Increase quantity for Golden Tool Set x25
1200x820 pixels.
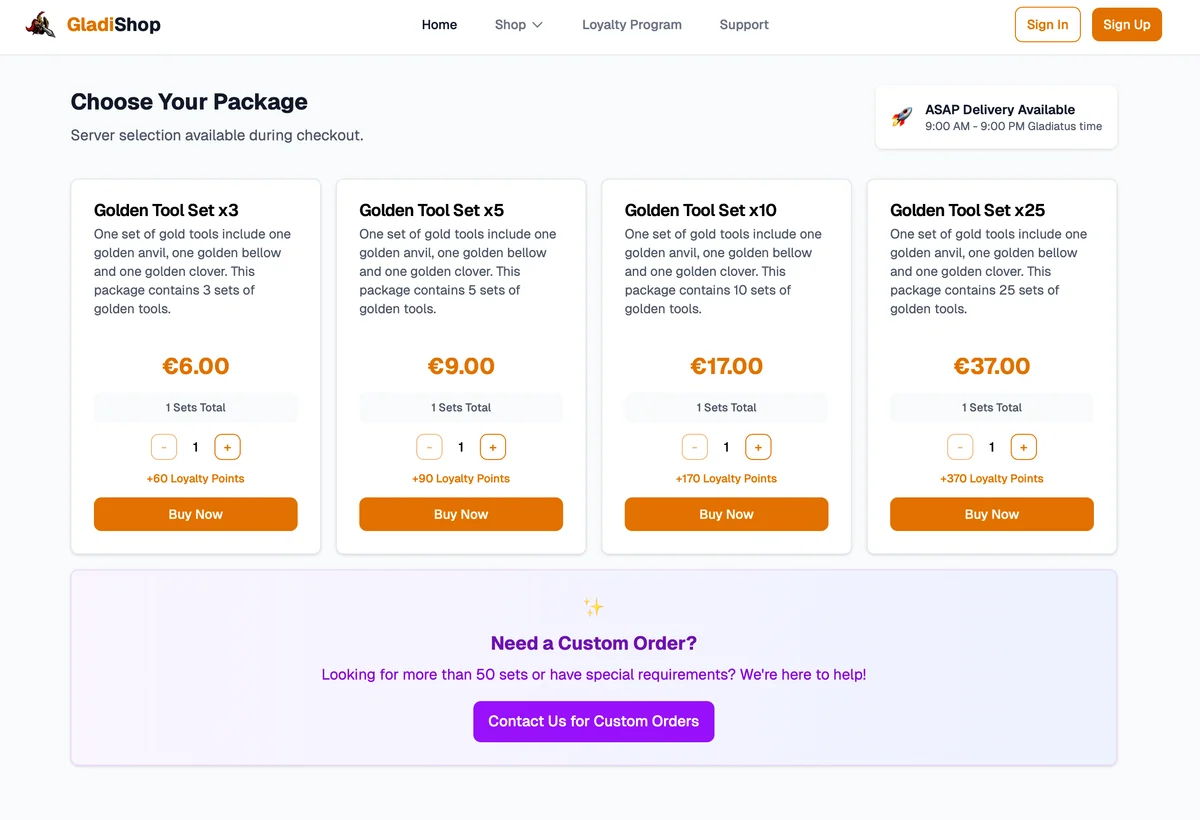(1024, 447)
